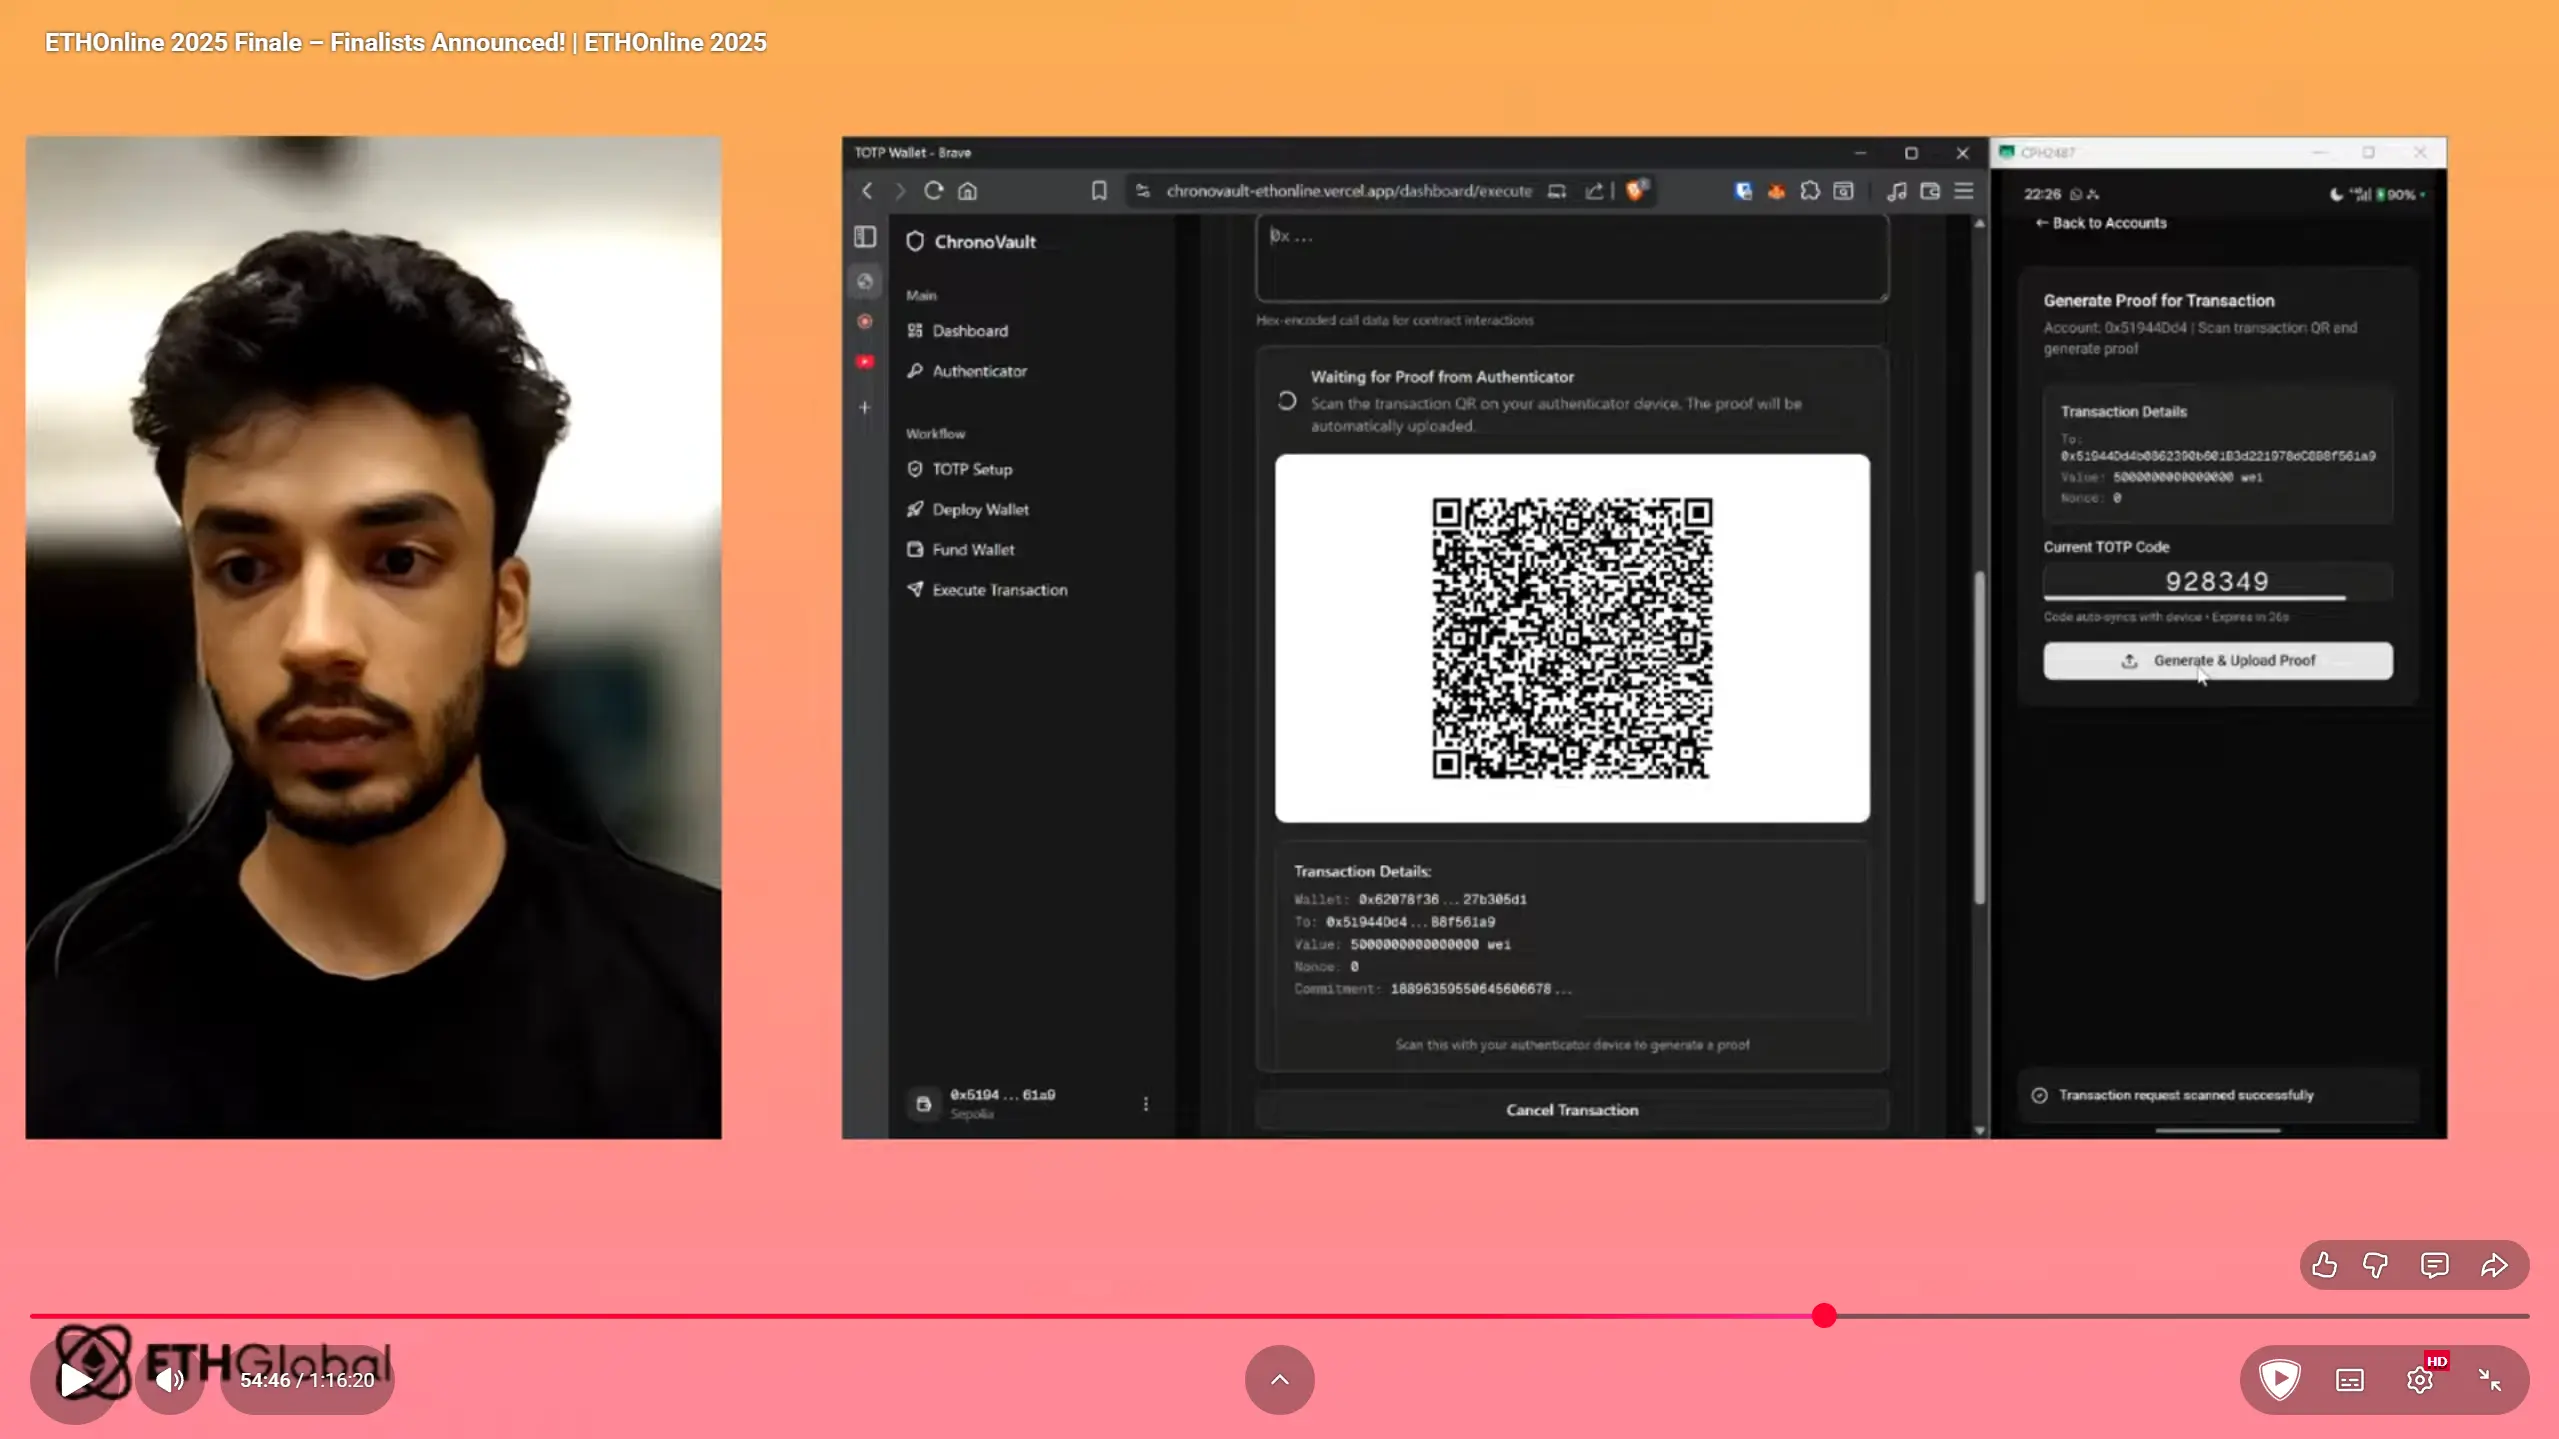Exit fullscreen using the shrink arrows icon
Screen dimensions: 2559x1439
2489,1380
